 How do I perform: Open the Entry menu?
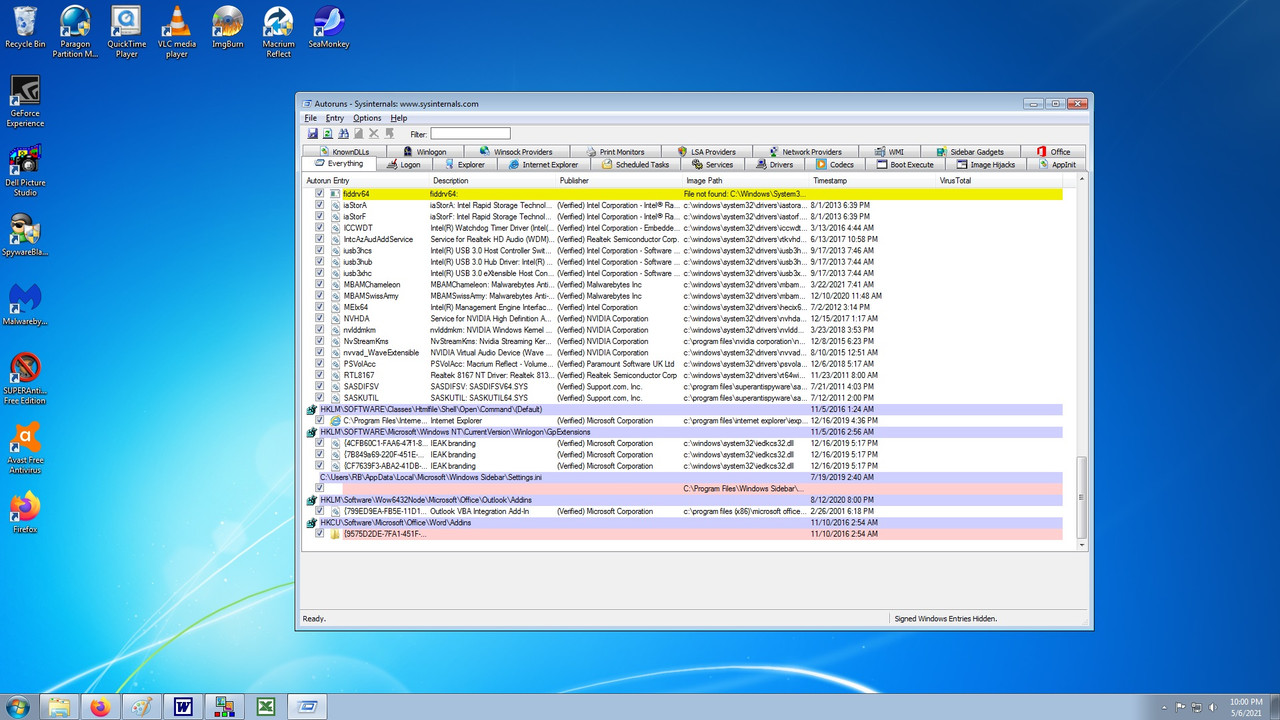coord(334,118)
